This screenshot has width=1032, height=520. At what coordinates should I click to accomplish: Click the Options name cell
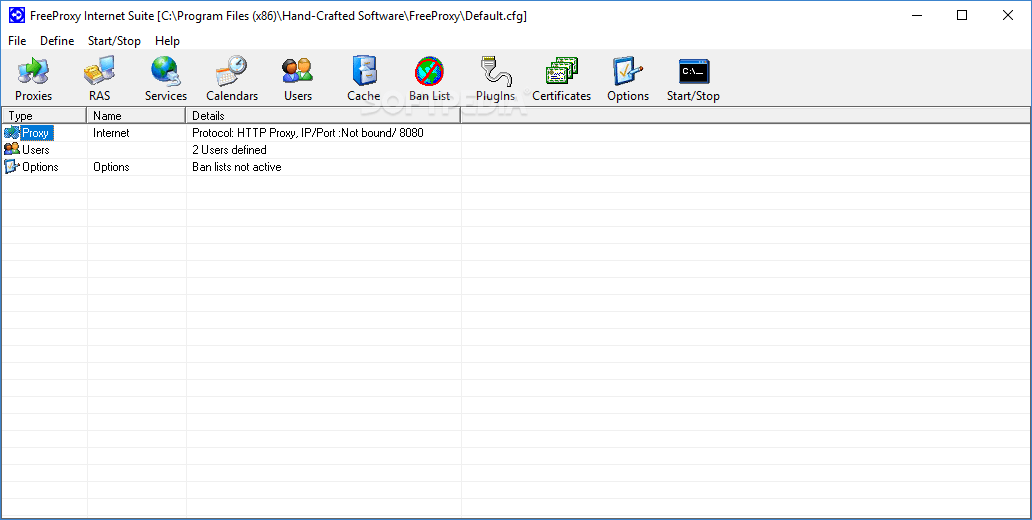111,167
